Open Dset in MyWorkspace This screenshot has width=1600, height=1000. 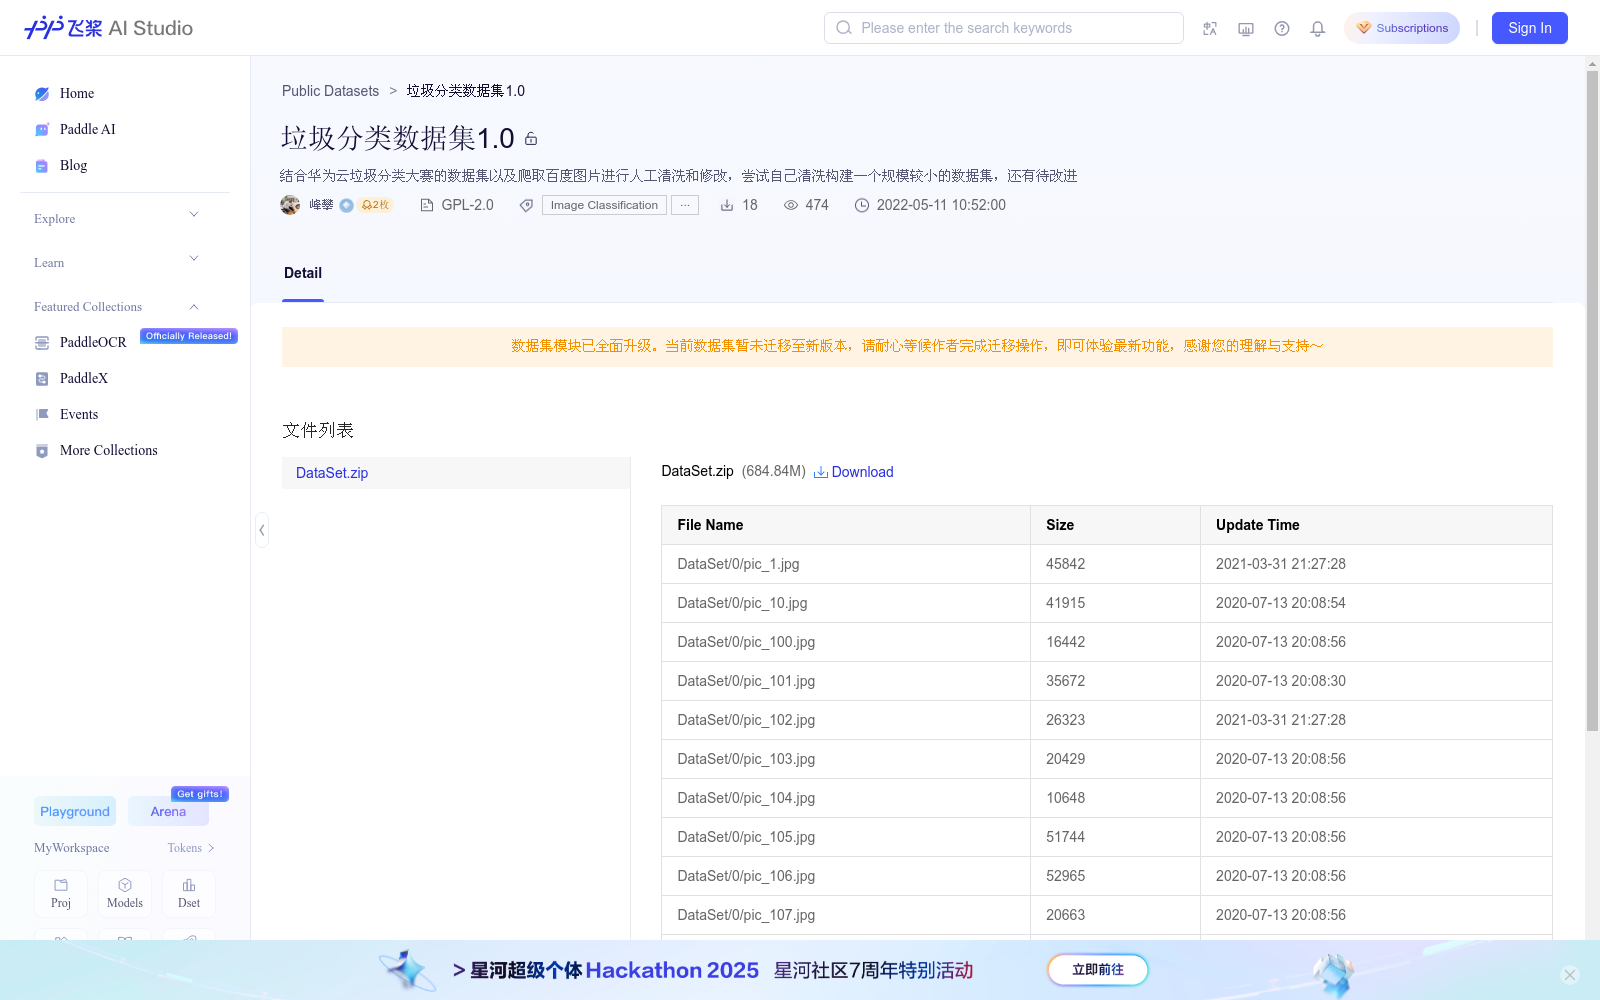click(x=189, y=894)
